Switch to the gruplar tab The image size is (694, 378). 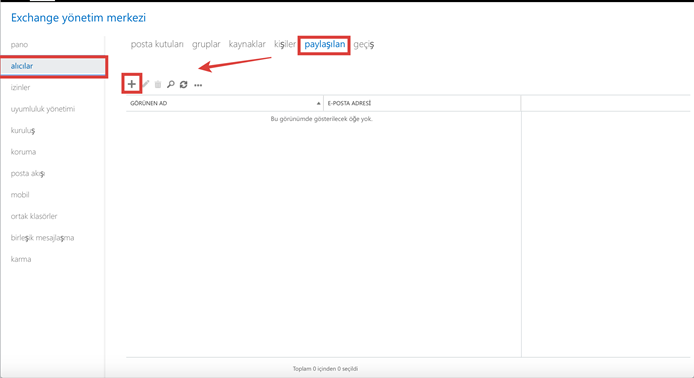pos(206,44)
